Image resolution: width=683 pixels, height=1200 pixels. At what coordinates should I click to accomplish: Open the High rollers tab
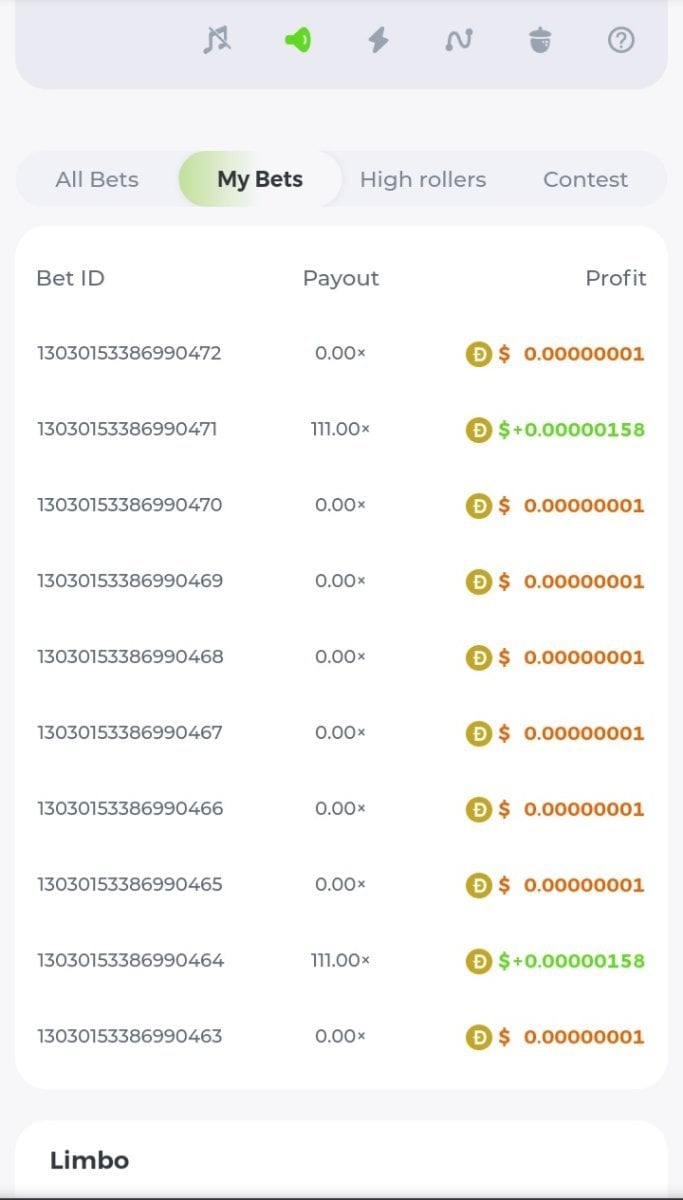[x=423, y=180]
